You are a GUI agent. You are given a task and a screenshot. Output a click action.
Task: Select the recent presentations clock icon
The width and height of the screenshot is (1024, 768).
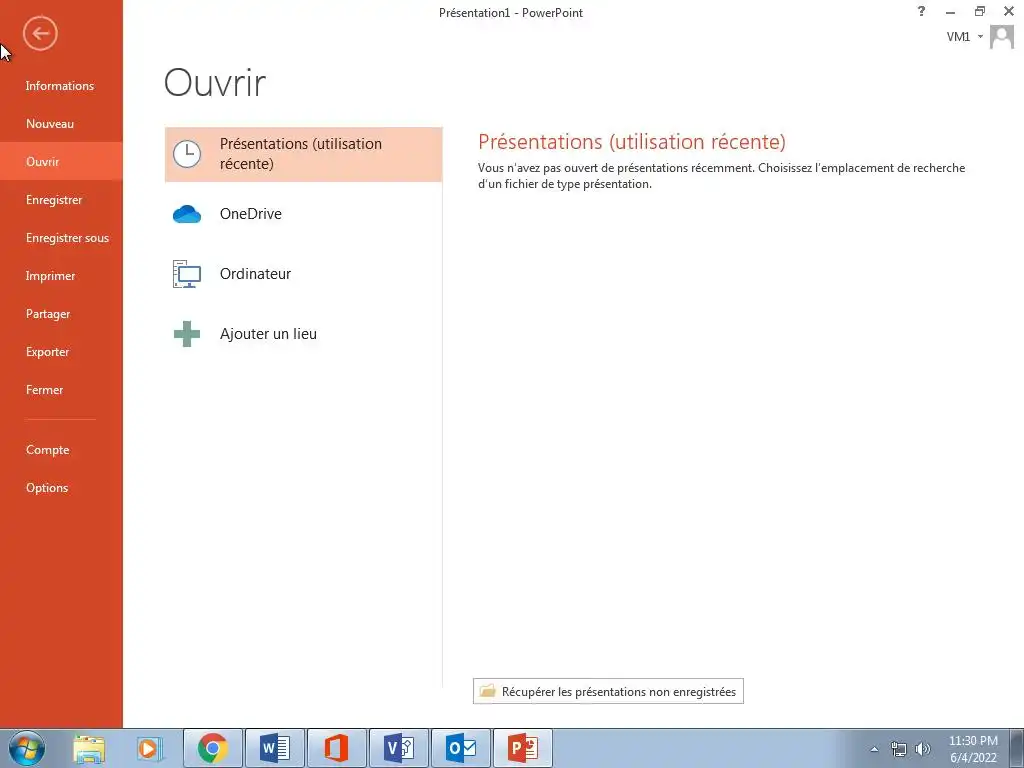[187, 154]
